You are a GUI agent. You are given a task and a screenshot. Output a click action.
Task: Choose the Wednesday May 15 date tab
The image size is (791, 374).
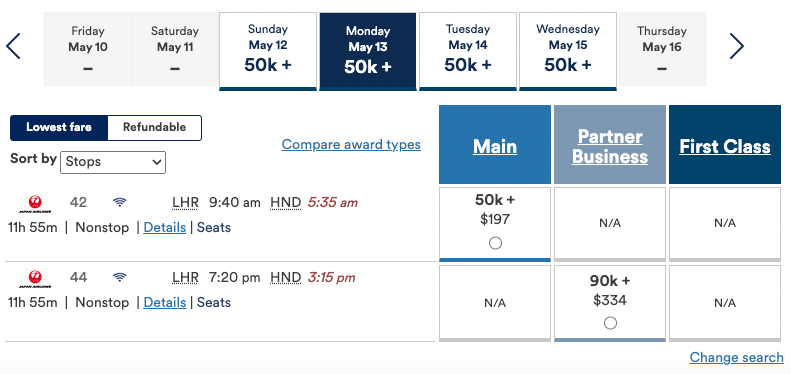(568, 51)
